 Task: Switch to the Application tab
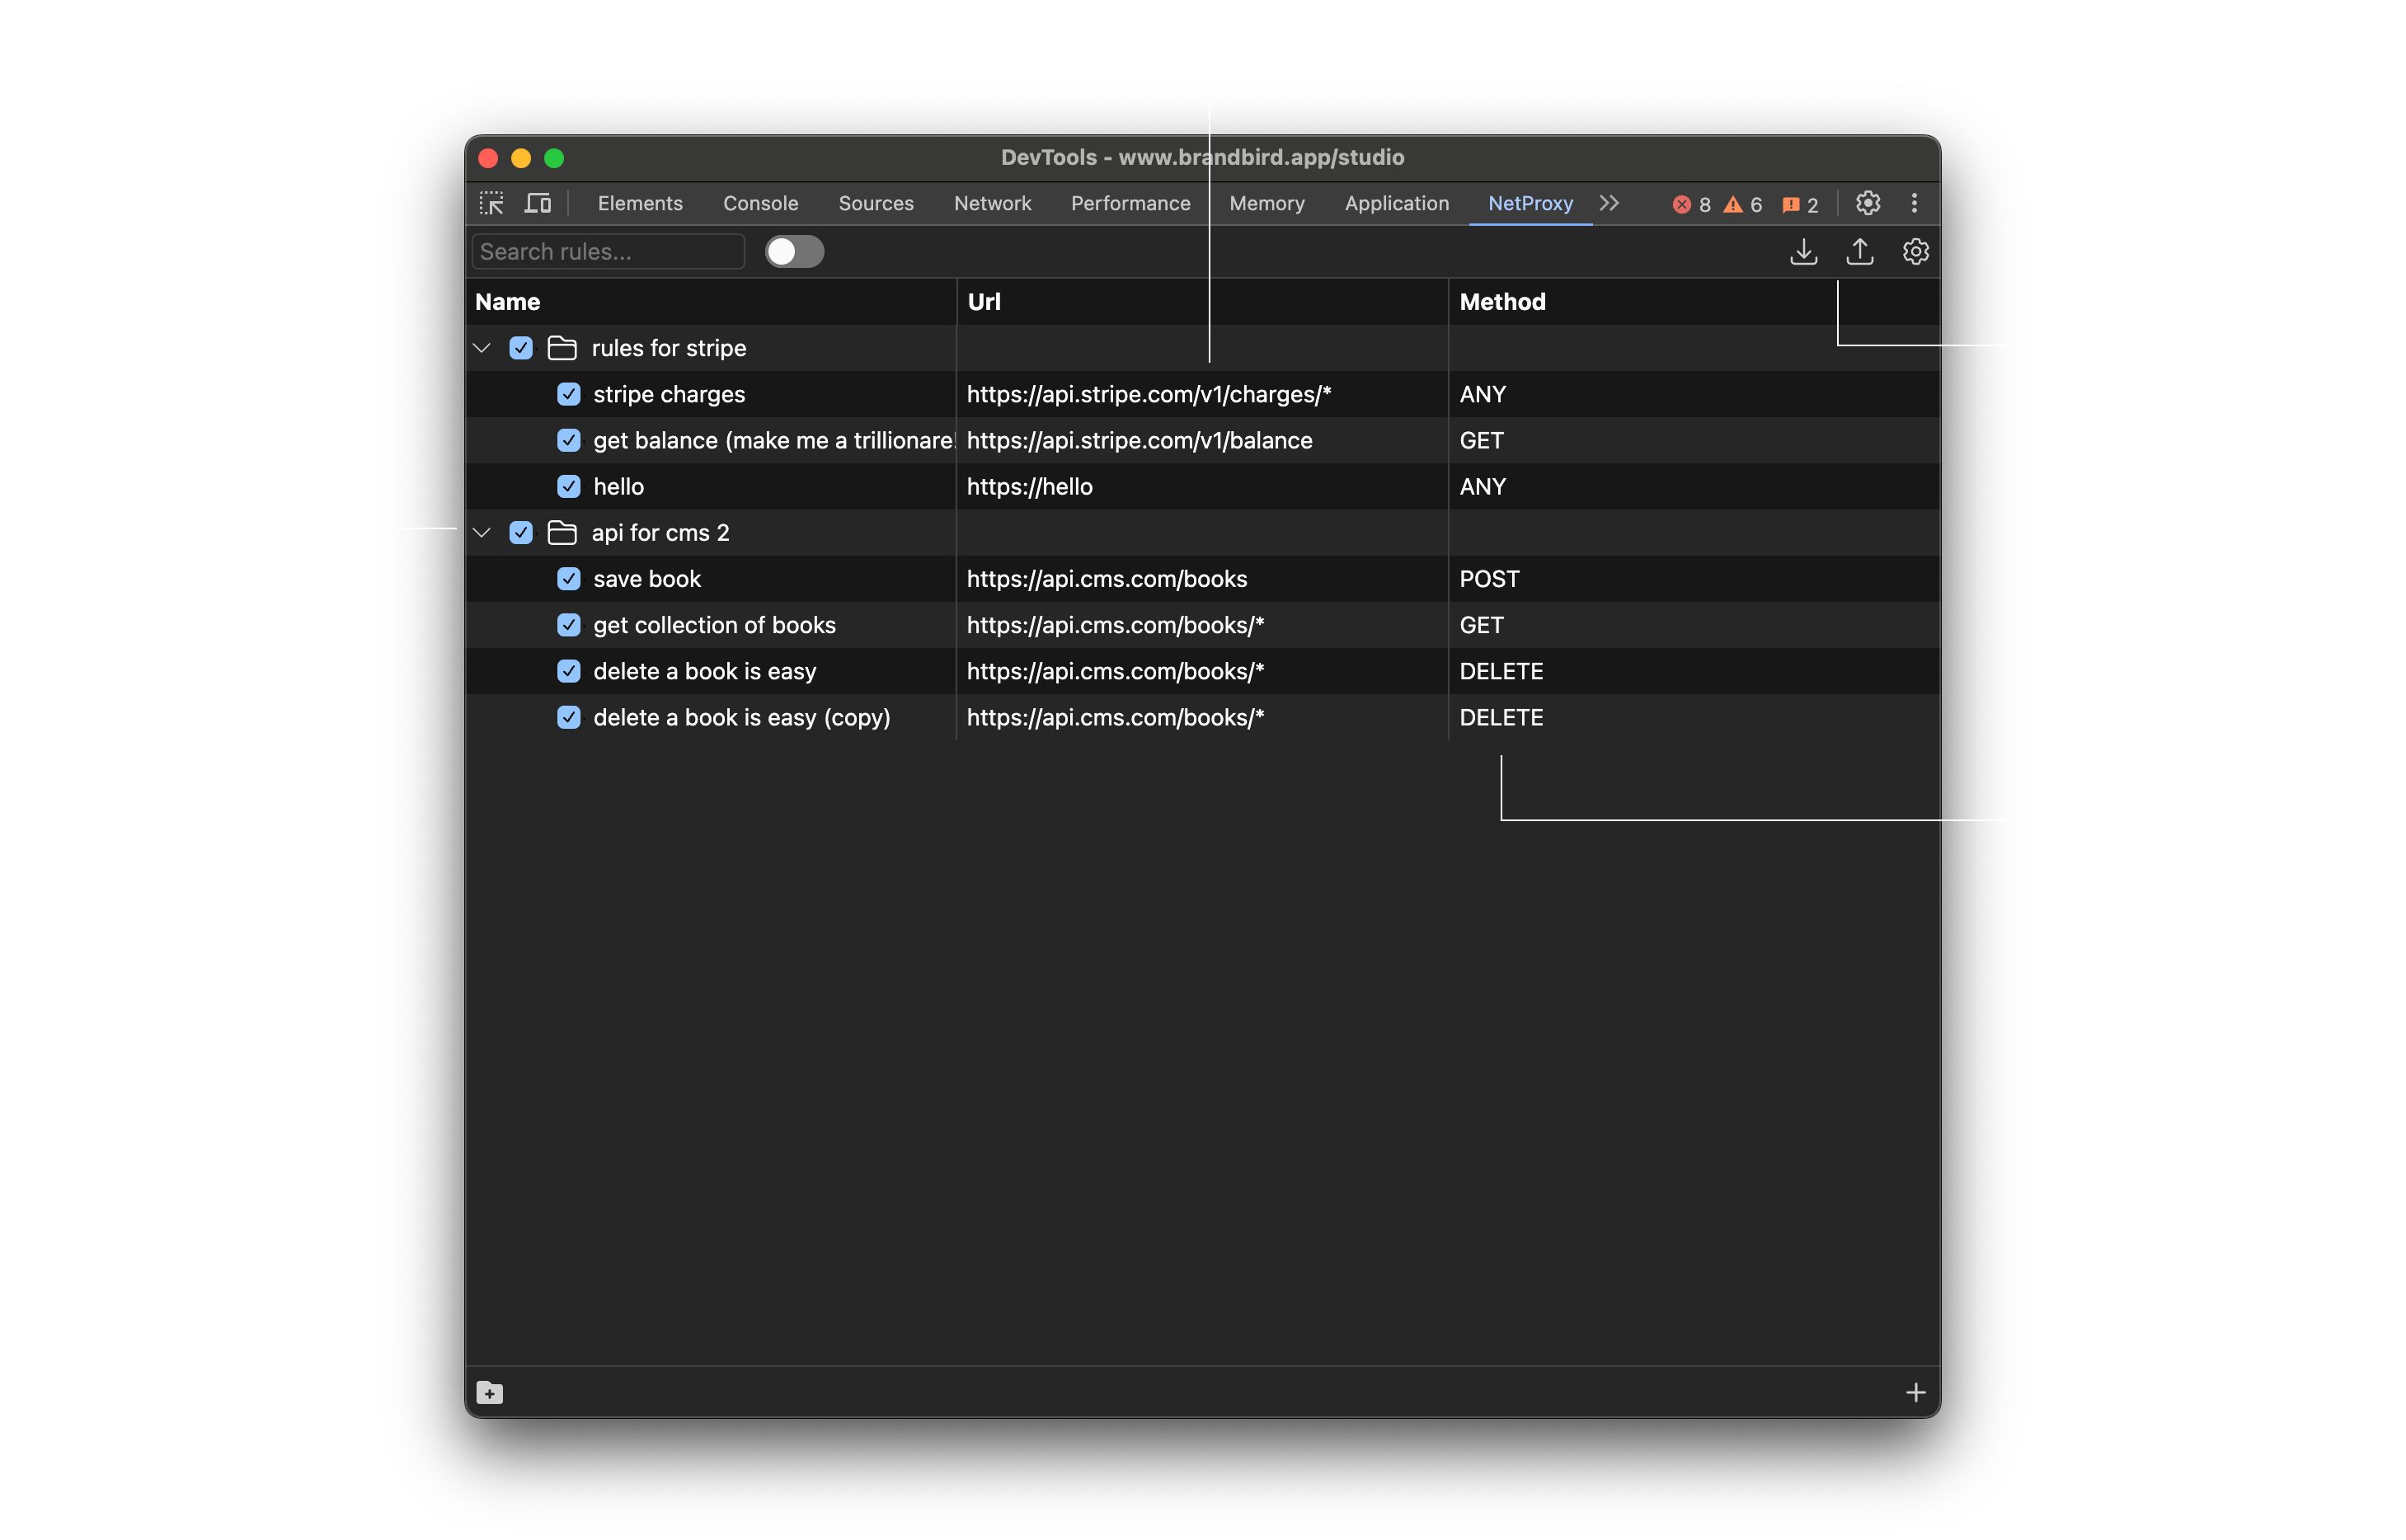pyautogui.click(x=1396, y=203)
